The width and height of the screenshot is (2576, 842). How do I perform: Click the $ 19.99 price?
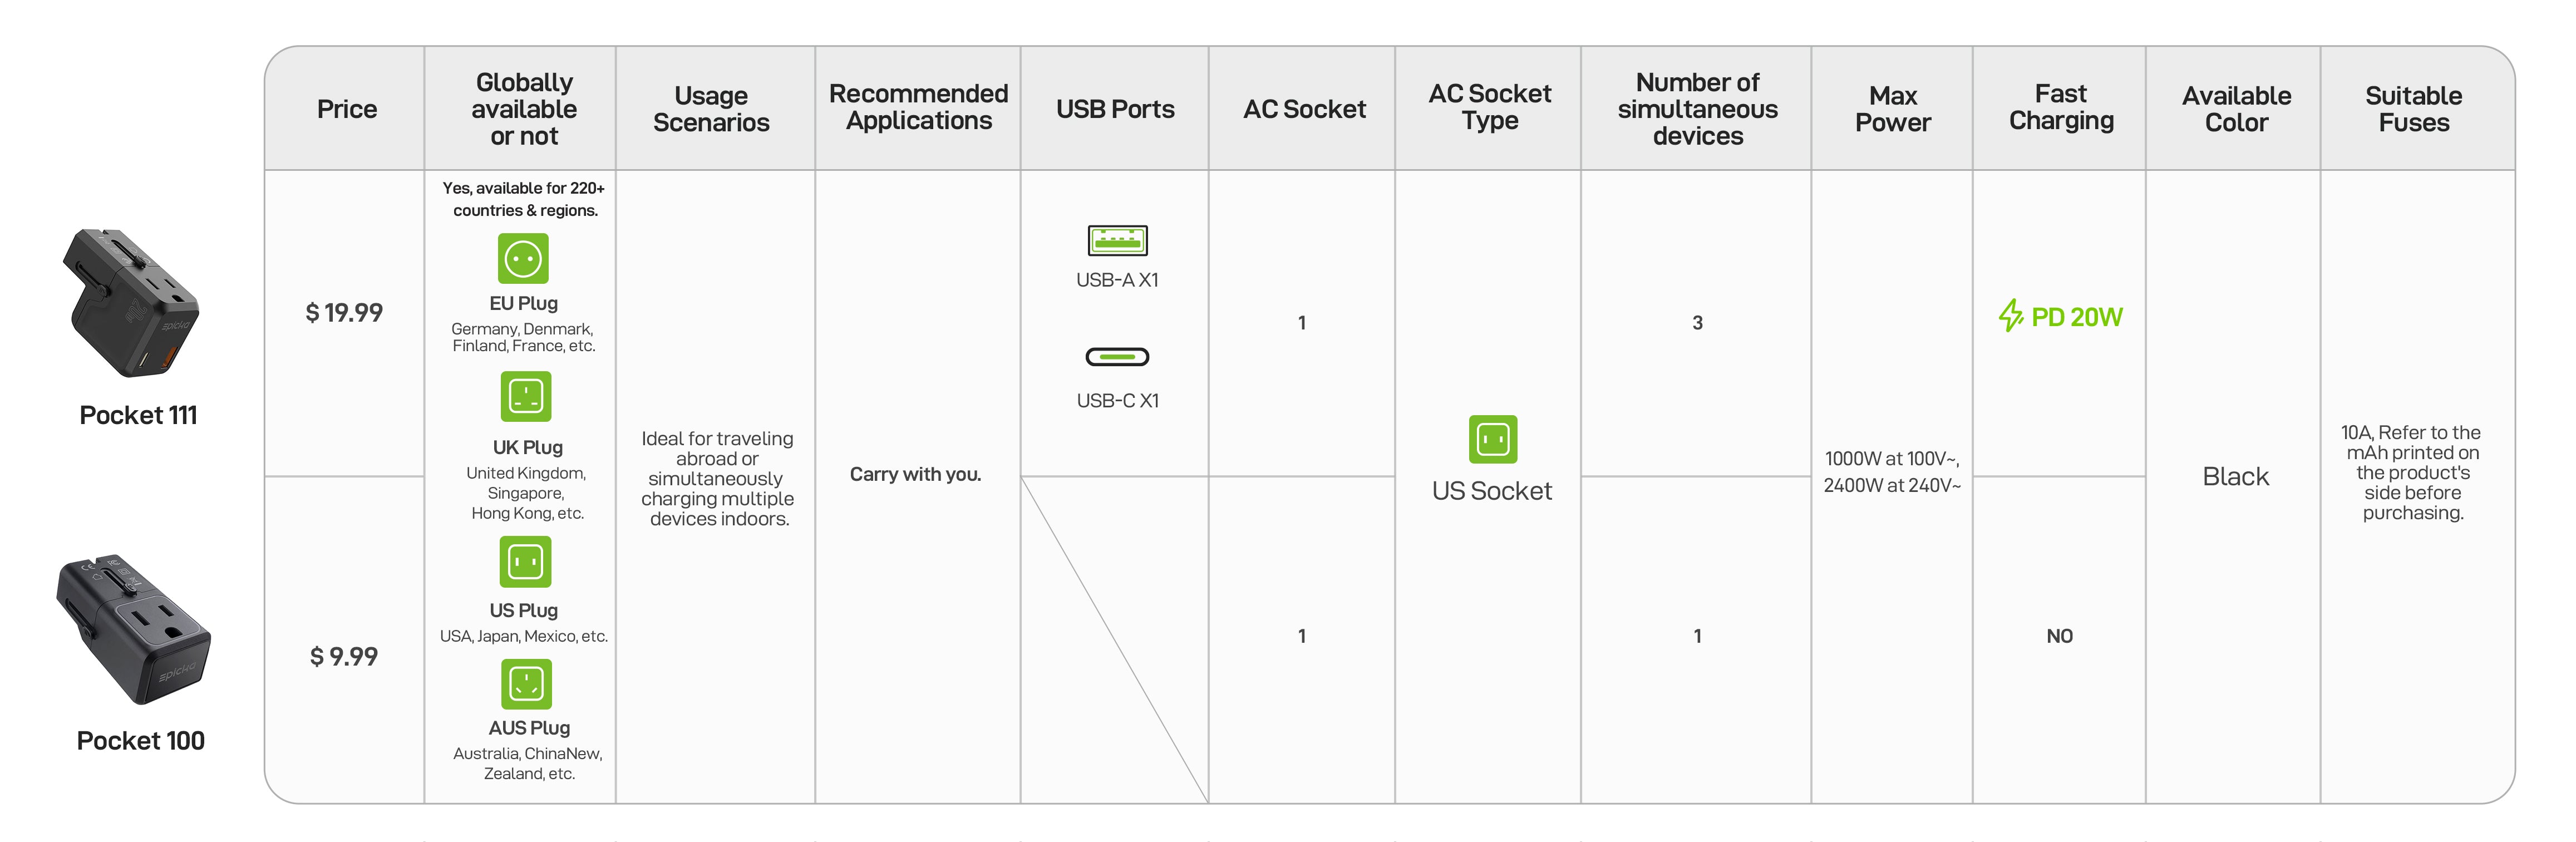[344, 313]
